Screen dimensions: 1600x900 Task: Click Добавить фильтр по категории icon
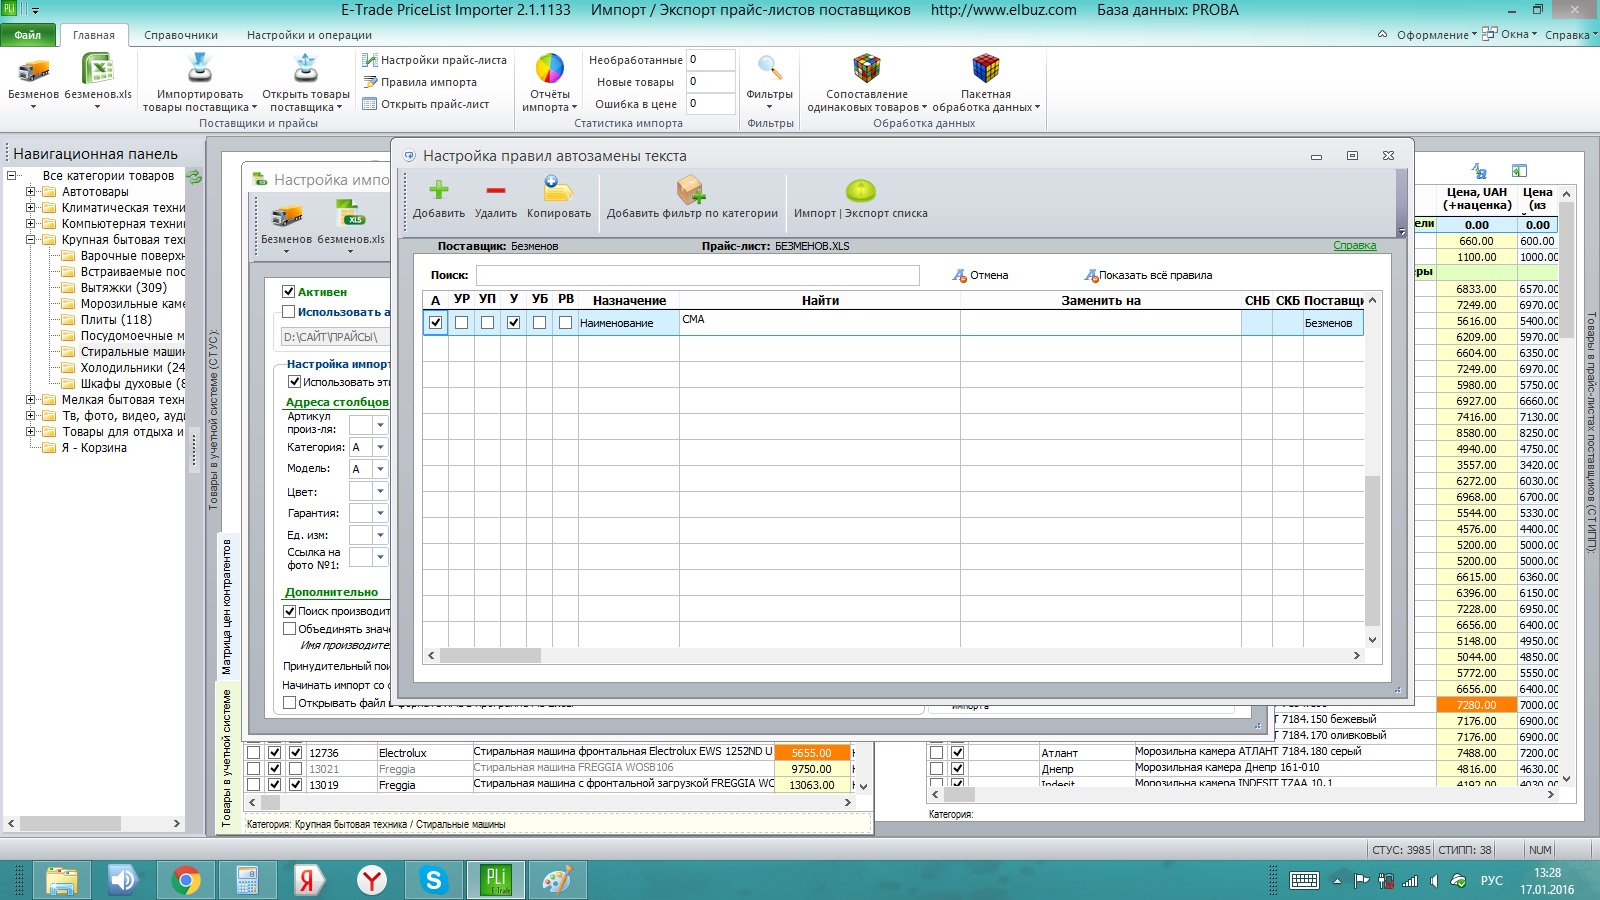click(x=691, y=189)
